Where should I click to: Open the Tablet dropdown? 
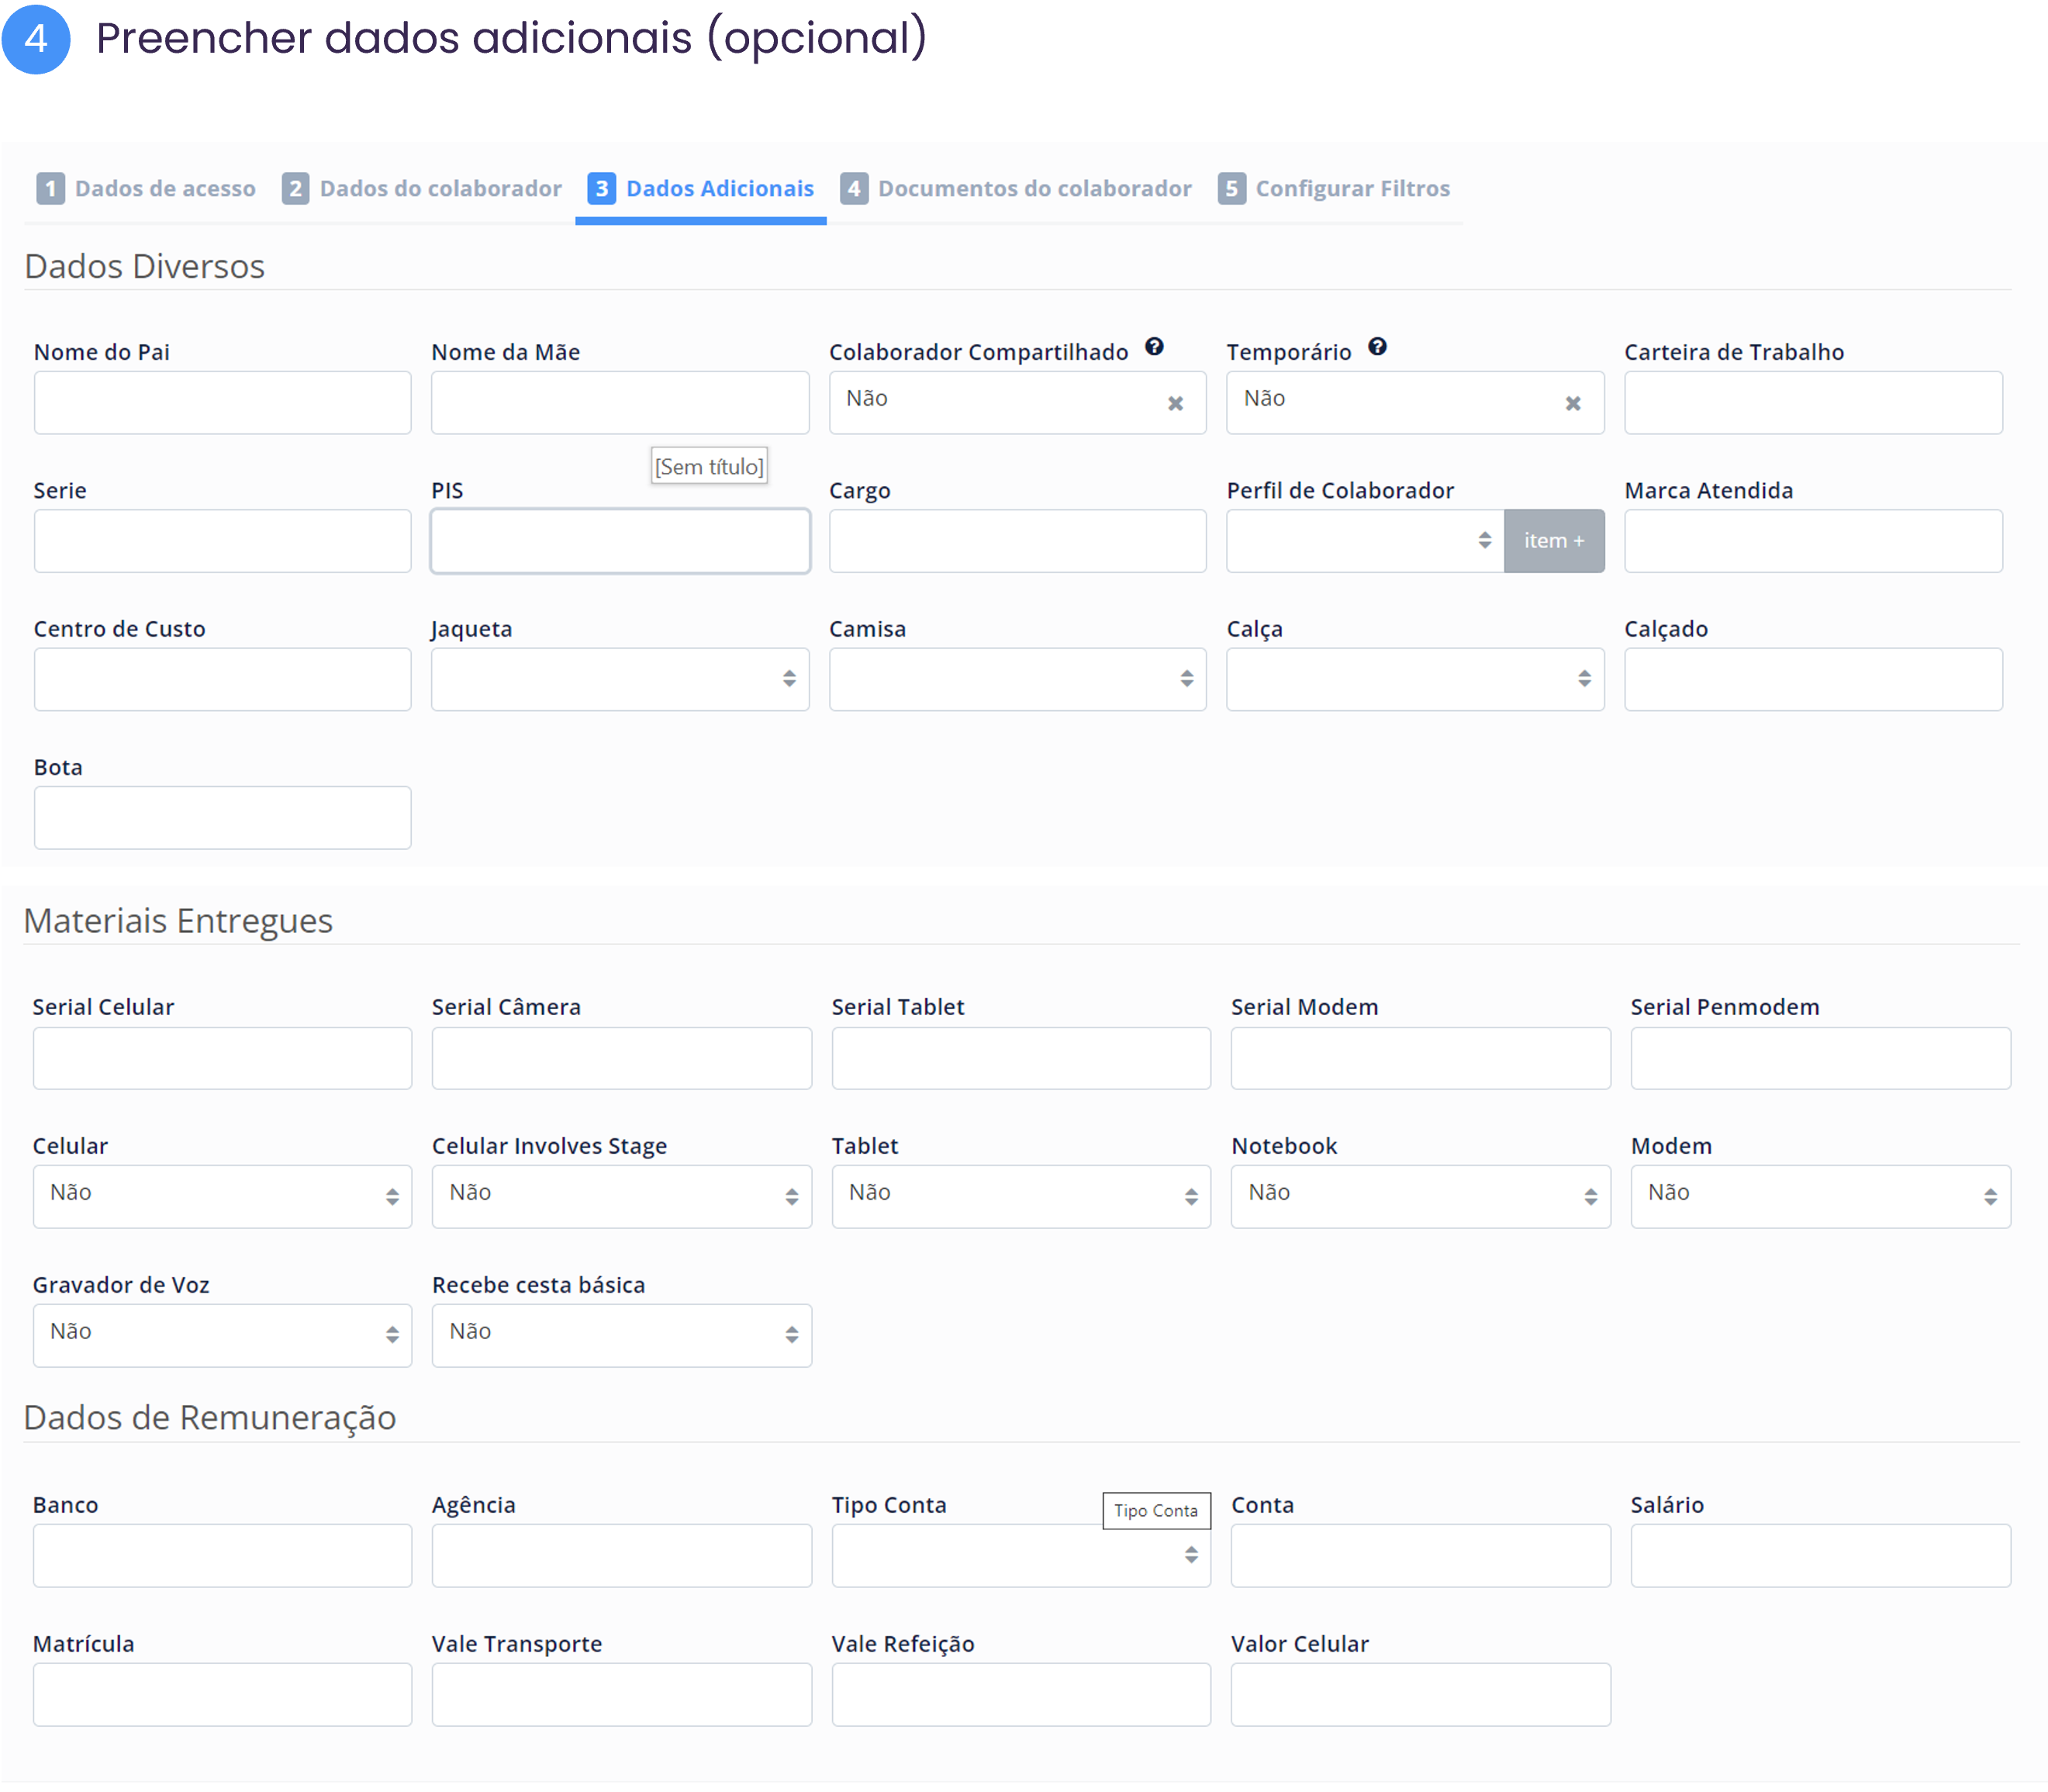(1021, 1196)
